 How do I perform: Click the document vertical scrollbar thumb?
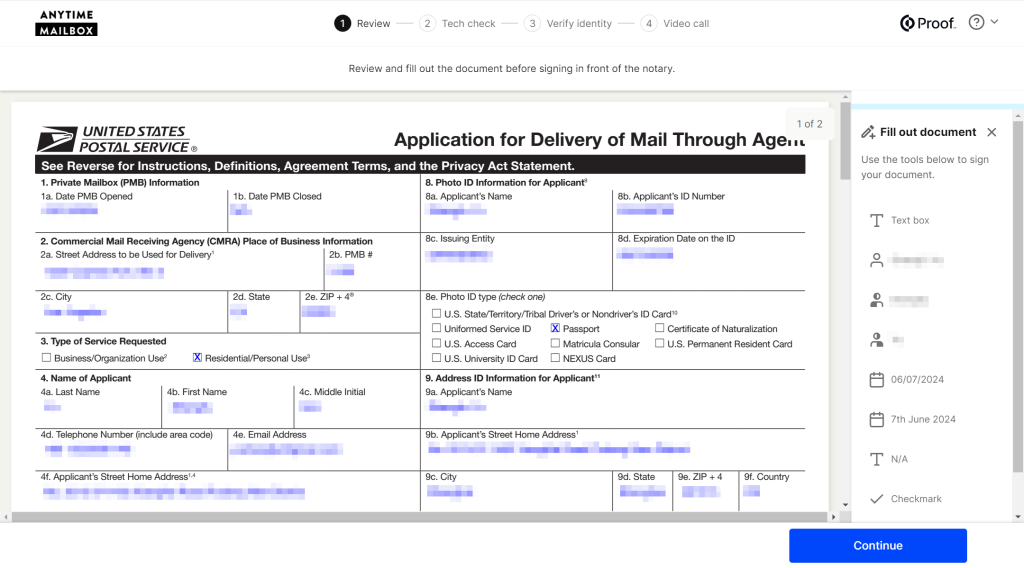(x=845, y=141)
